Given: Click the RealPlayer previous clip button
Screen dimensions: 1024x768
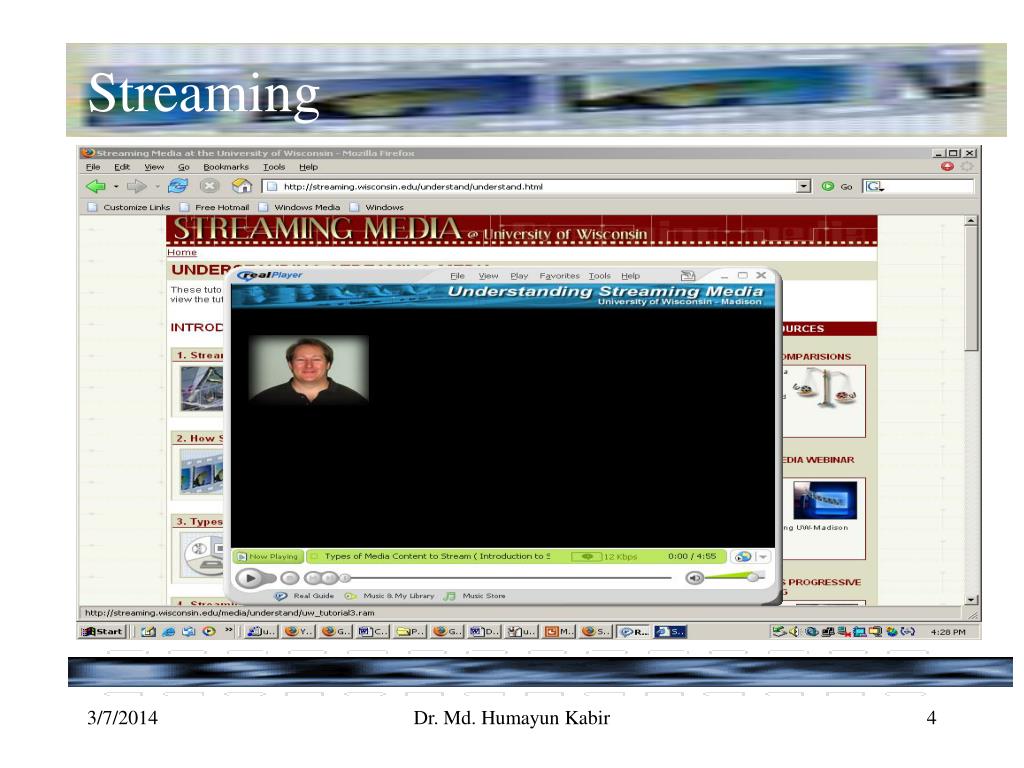Looking at the screenshot, I should click(312, 578).
